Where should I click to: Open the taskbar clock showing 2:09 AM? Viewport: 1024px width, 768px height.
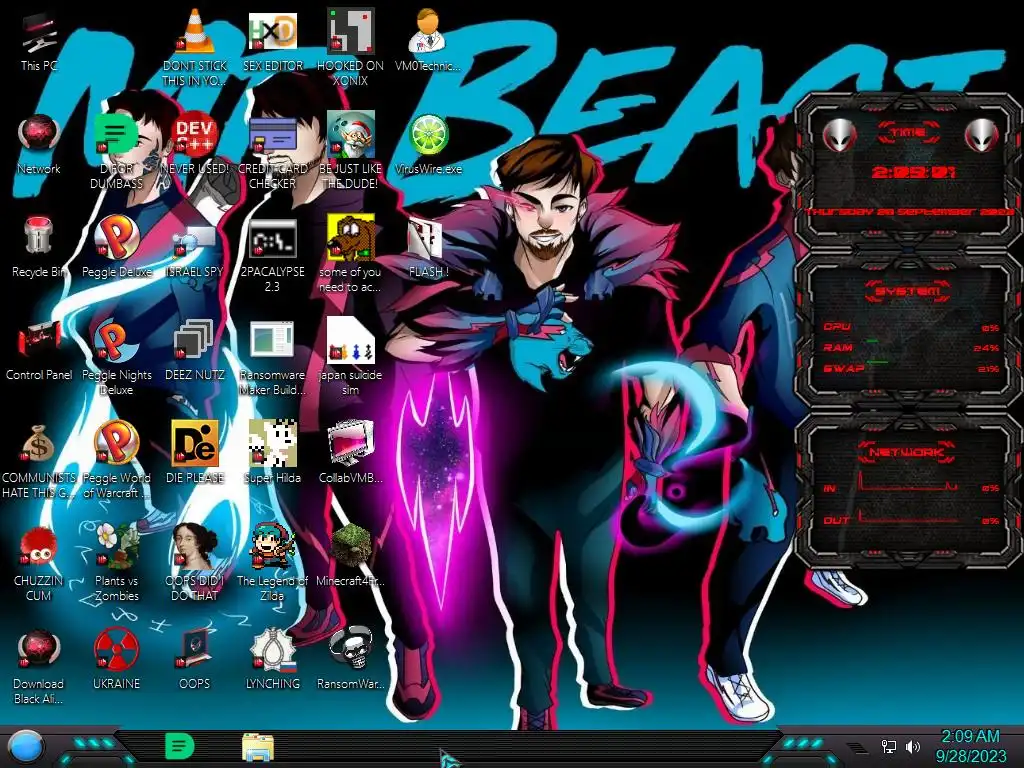pyautogui.click(x=970, y=746)
